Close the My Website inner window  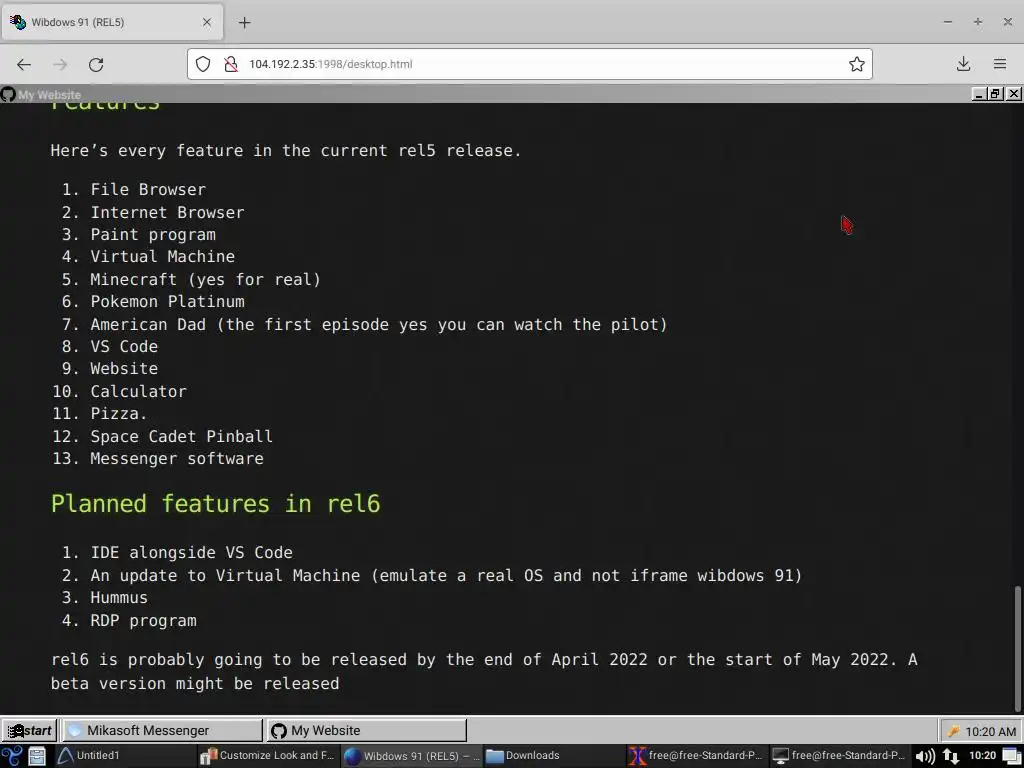point(1014,95)
